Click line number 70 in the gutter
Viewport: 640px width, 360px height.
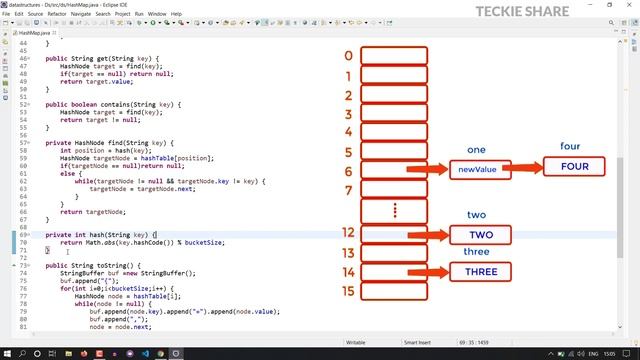[x=23, y=242]
